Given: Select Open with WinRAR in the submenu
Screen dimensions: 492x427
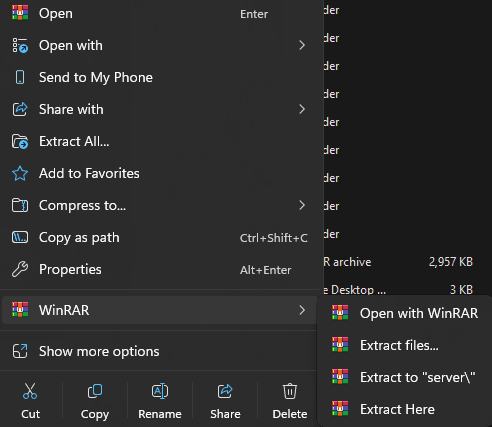Looking at the screenshot, I should [x=405, y=313].
